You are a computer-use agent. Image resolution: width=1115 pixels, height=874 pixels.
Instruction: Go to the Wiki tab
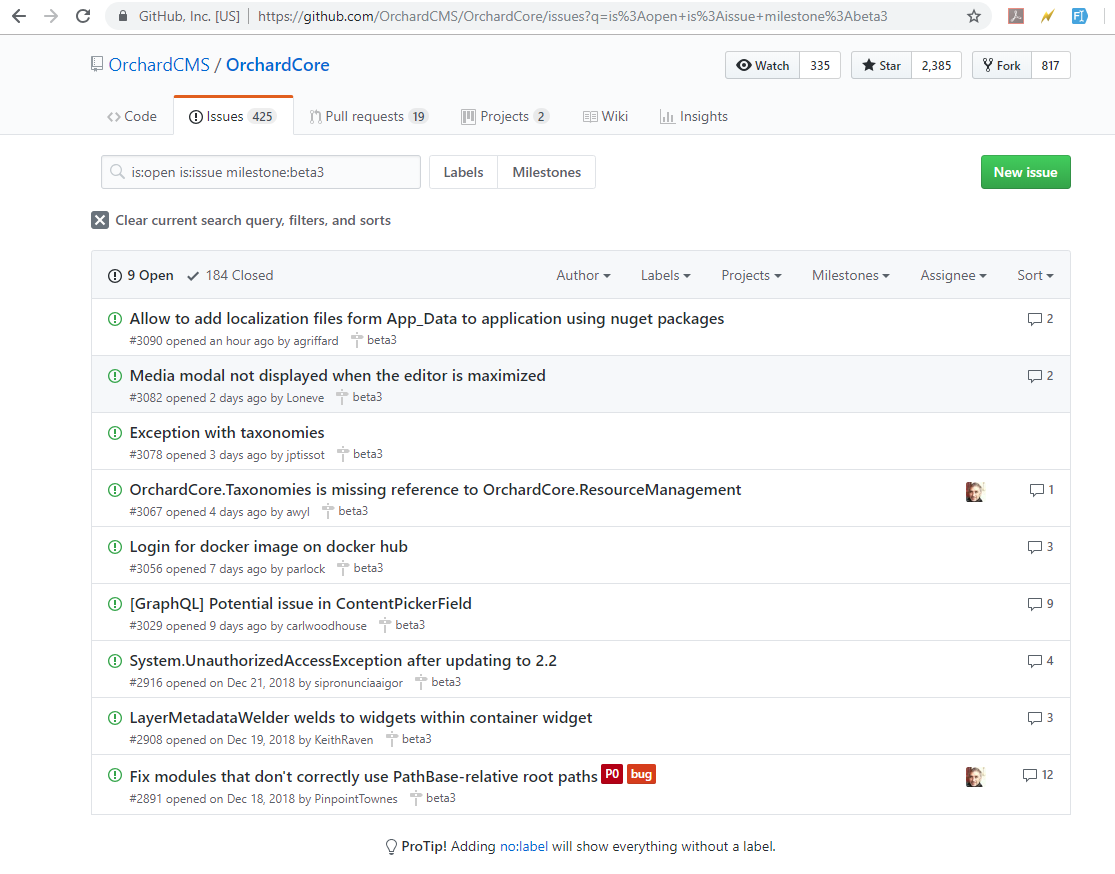tap(605, 117)
